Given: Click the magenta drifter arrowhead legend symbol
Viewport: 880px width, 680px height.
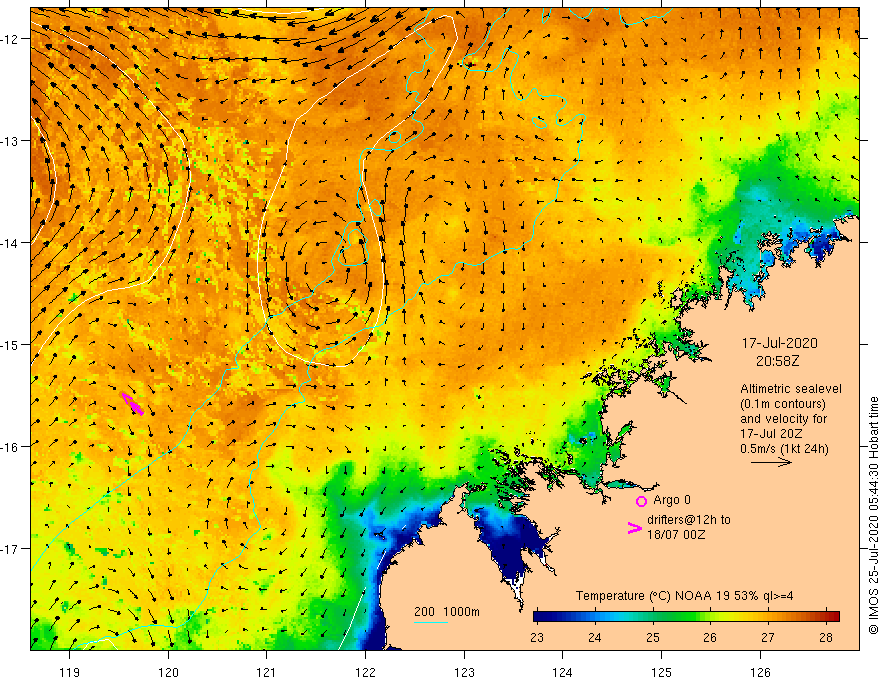Looking at the screenshot, I should (634, 528).
